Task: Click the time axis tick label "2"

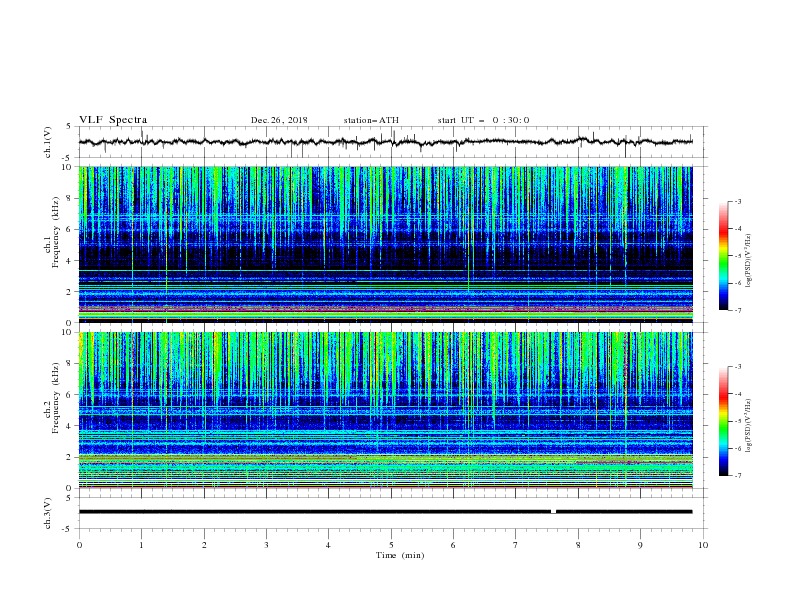Action: click(204, 545)
